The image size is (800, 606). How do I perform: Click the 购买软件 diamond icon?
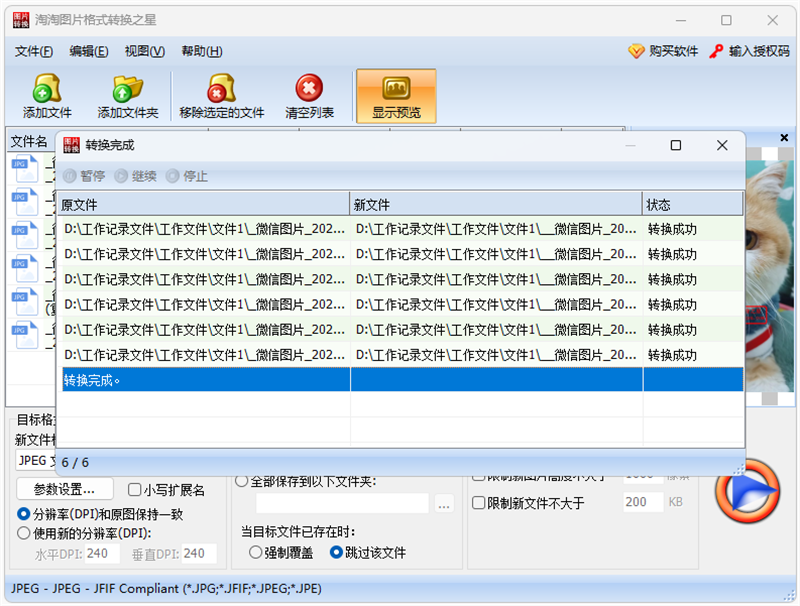(636, 51)
